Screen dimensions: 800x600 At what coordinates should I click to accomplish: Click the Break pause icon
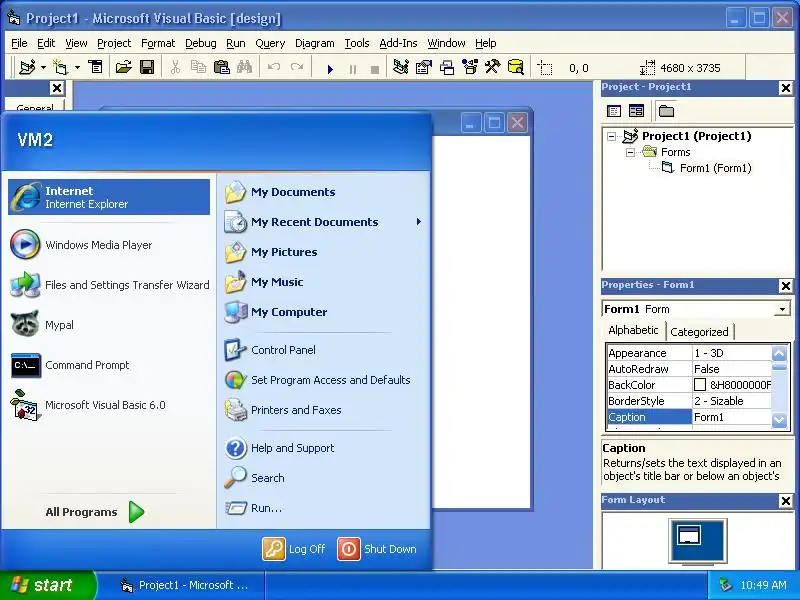353,69
